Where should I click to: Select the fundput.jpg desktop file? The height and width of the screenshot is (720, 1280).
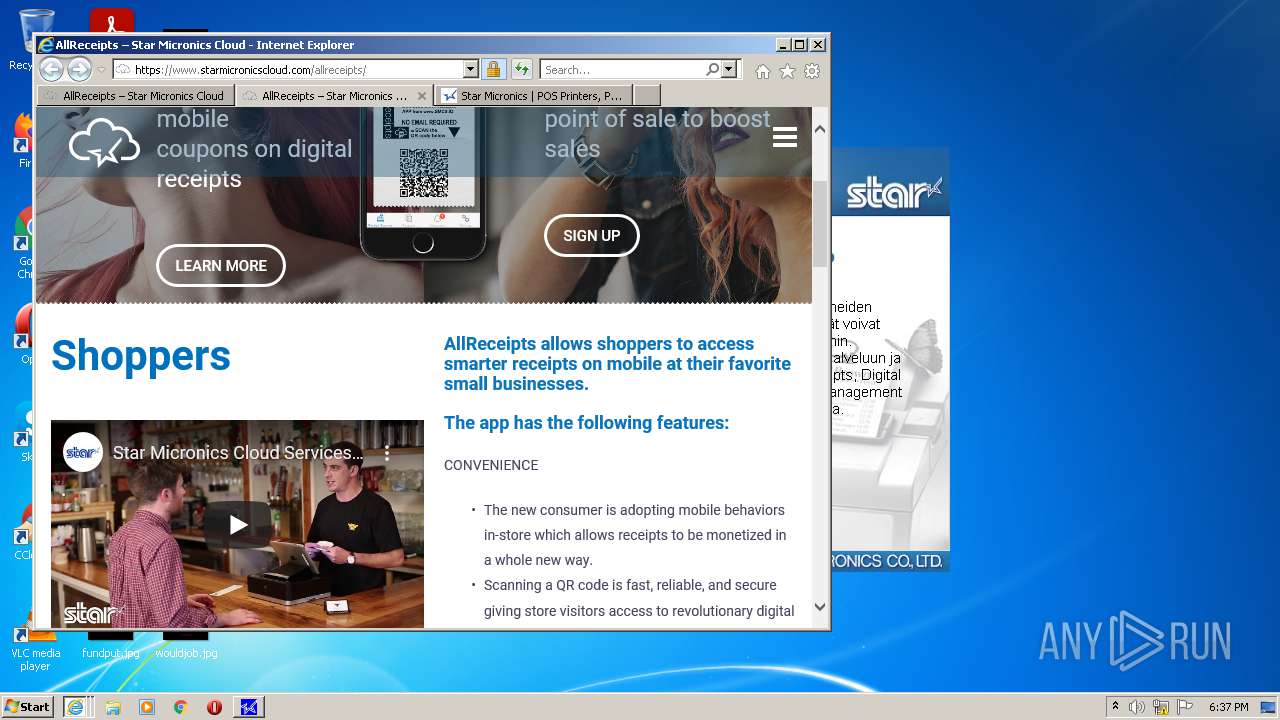pyautogui.click(x=110, y=646)
